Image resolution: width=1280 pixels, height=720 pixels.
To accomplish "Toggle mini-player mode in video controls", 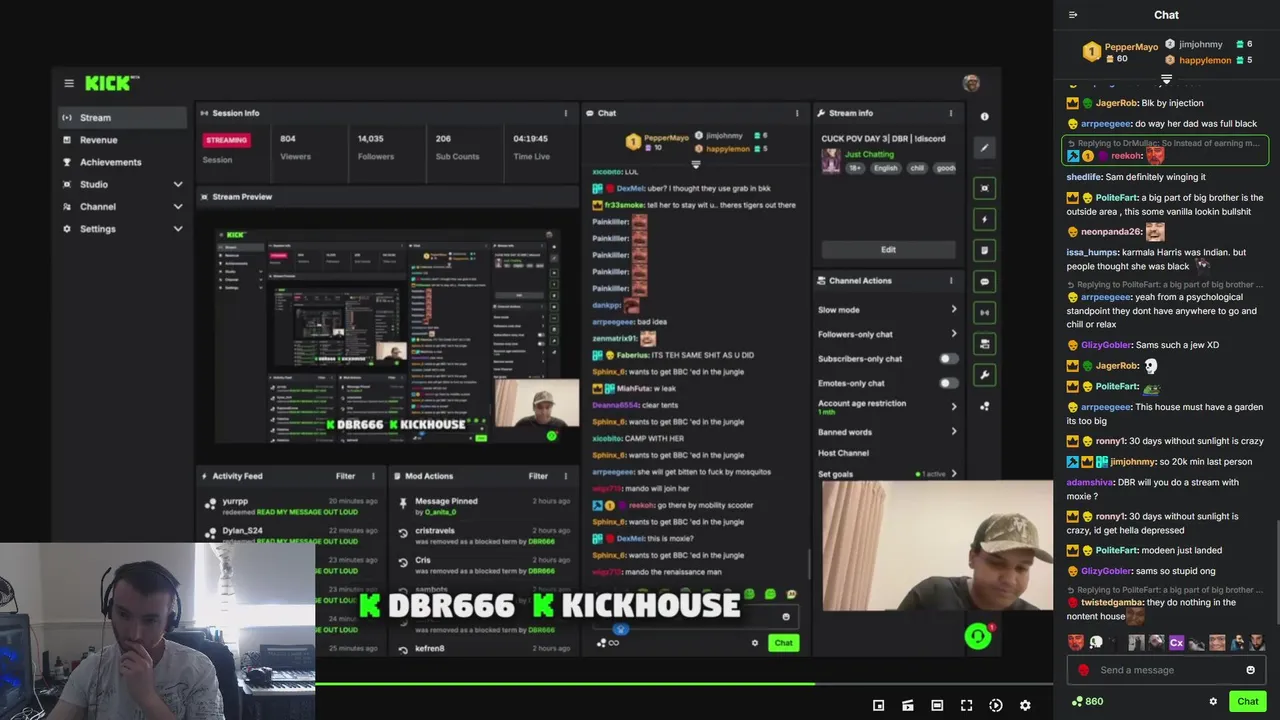I will tap(878, 705).
